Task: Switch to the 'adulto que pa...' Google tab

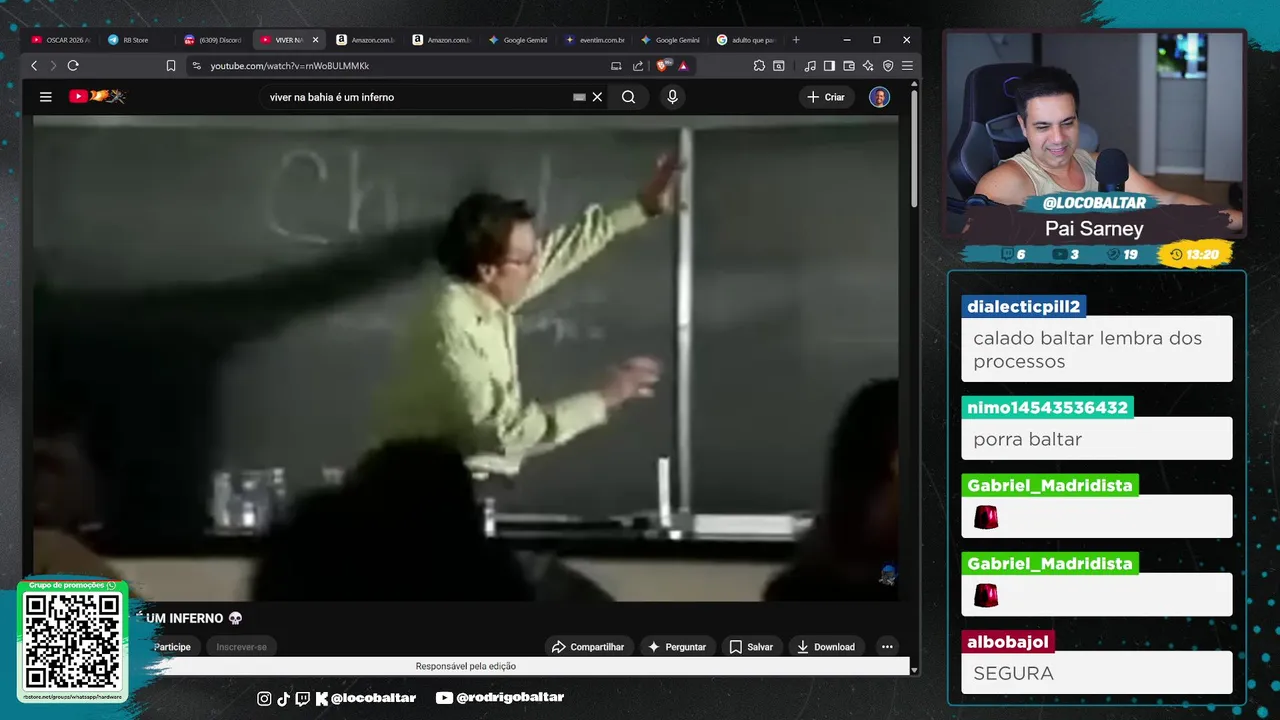Action: 746,40
